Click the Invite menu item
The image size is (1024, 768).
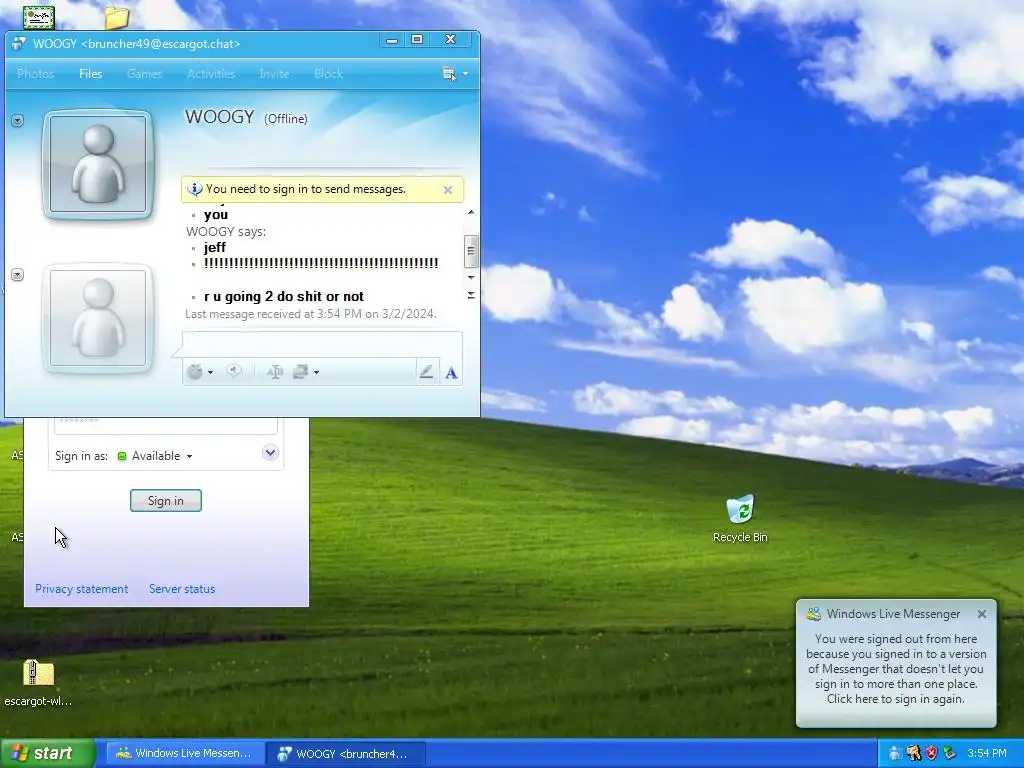274,74
